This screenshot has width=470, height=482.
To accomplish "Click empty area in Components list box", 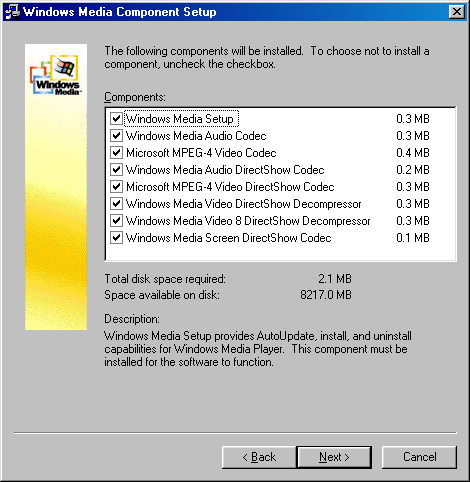I will (280, 252).
